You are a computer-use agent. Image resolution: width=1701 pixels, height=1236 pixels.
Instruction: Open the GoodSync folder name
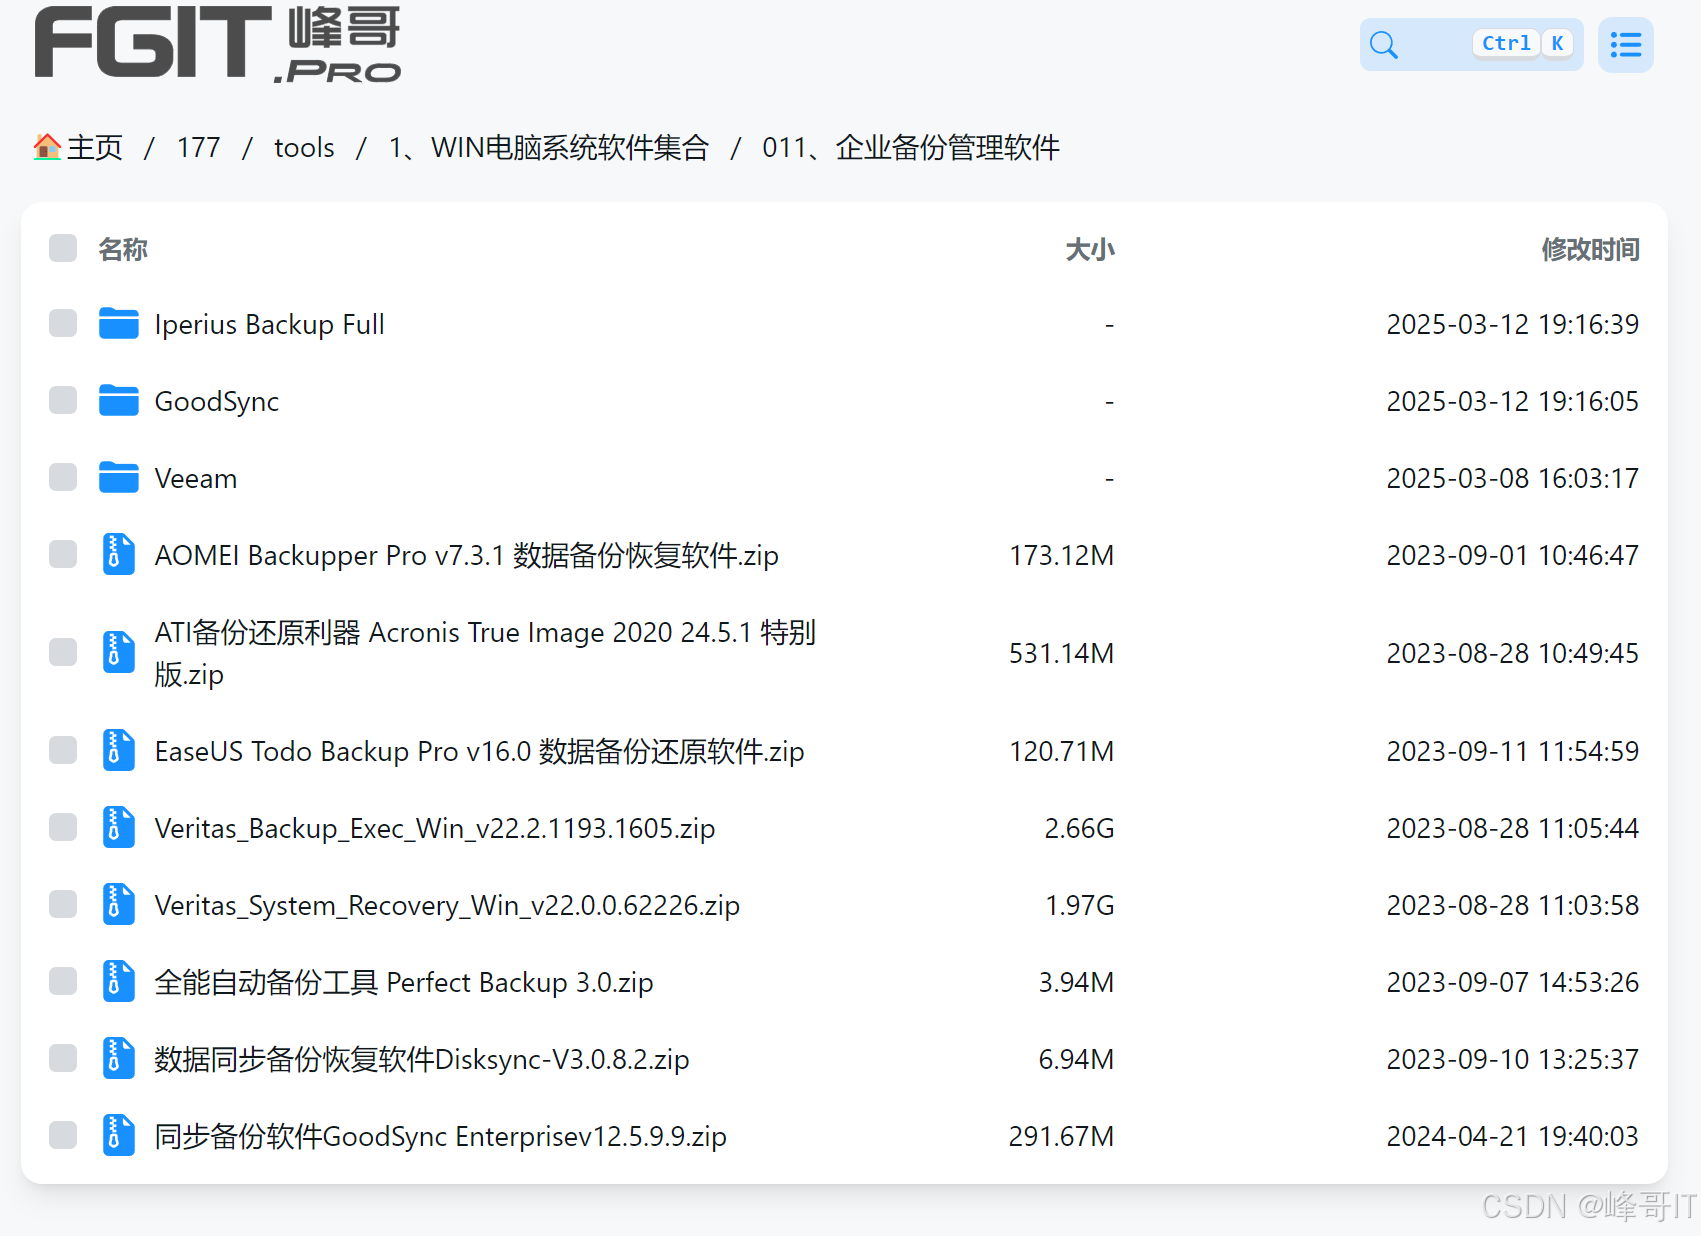pyautogui.click(x=217, y=402)
